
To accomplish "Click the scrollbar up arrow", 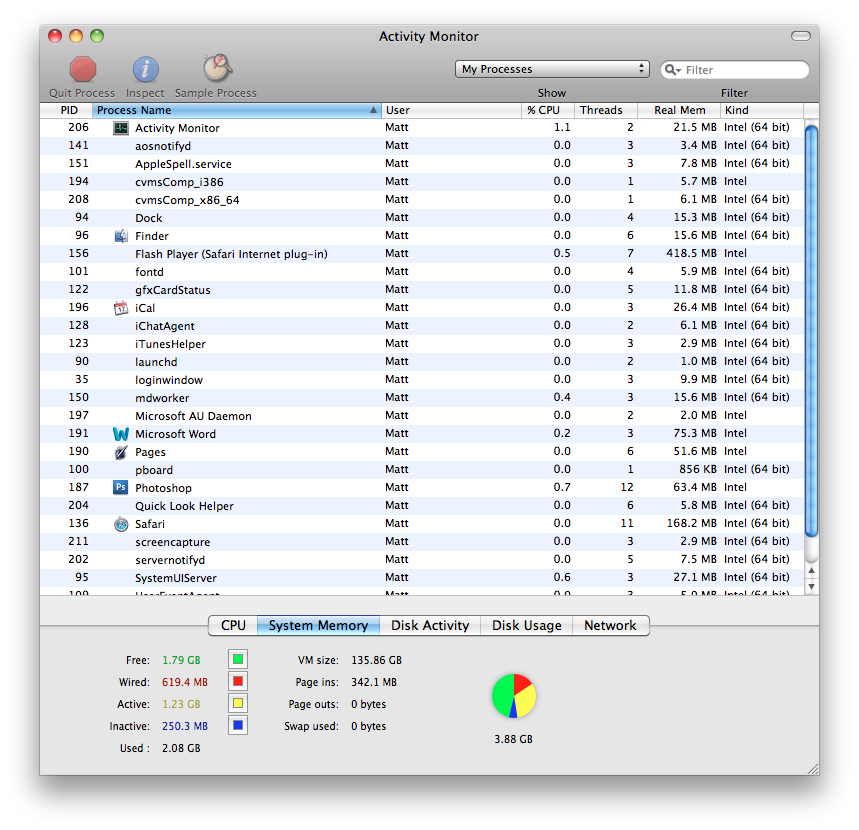I will pos(811,570).
